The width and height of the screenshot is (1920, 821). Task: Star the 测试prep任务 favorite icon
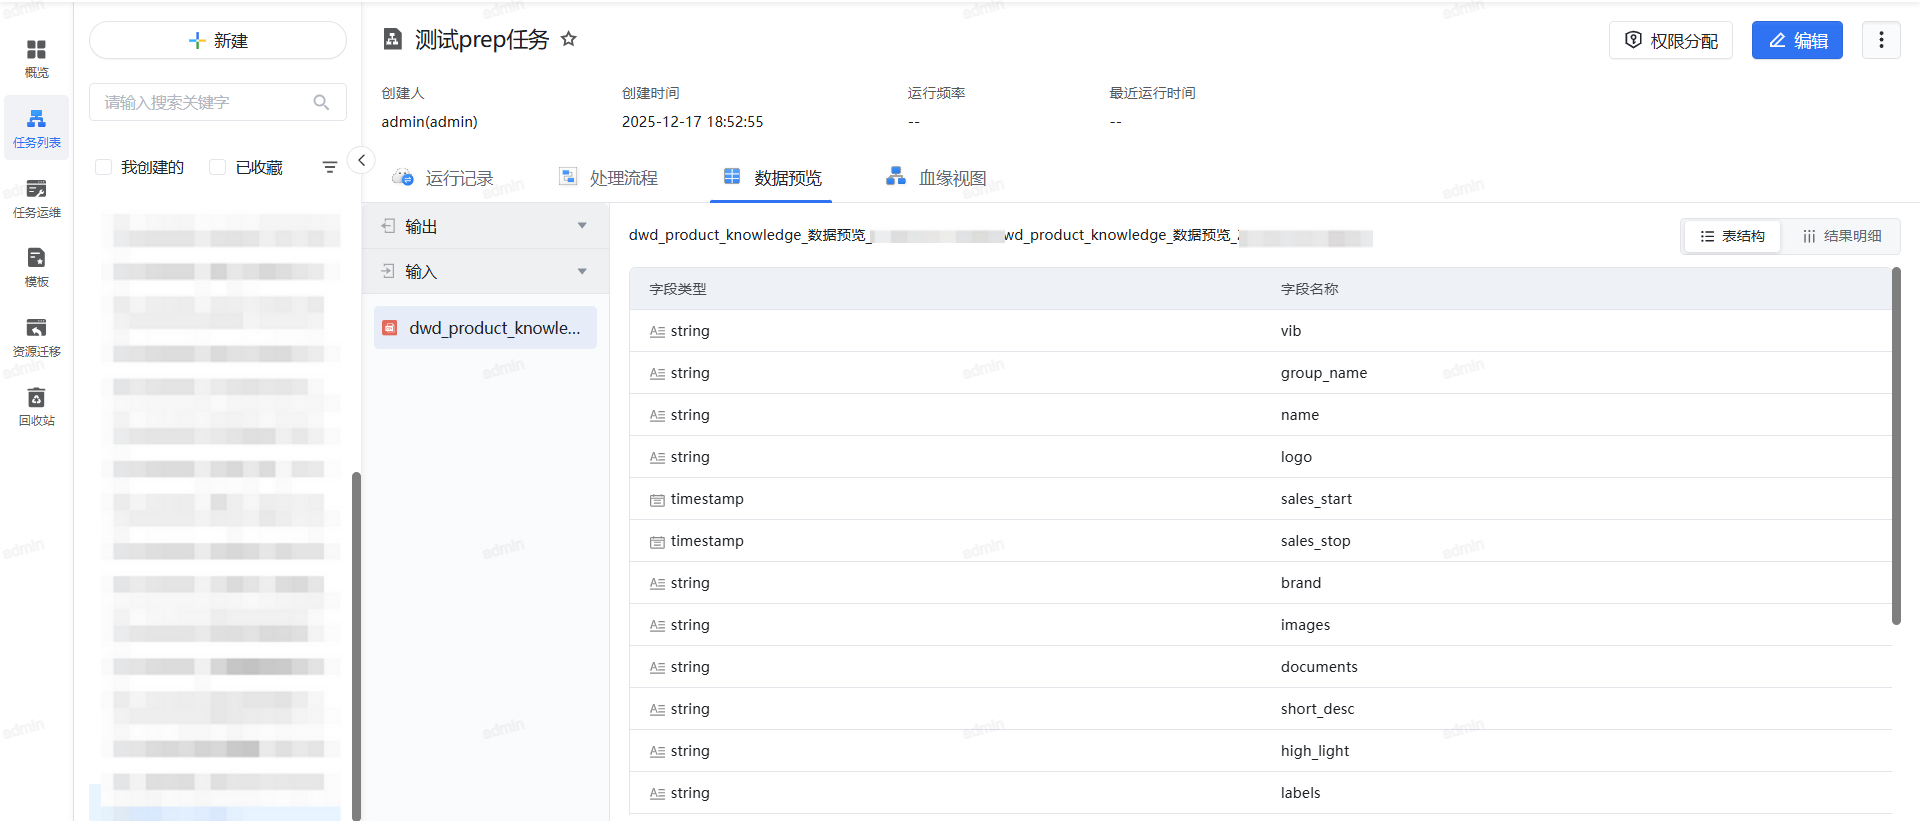pos(568,39)
